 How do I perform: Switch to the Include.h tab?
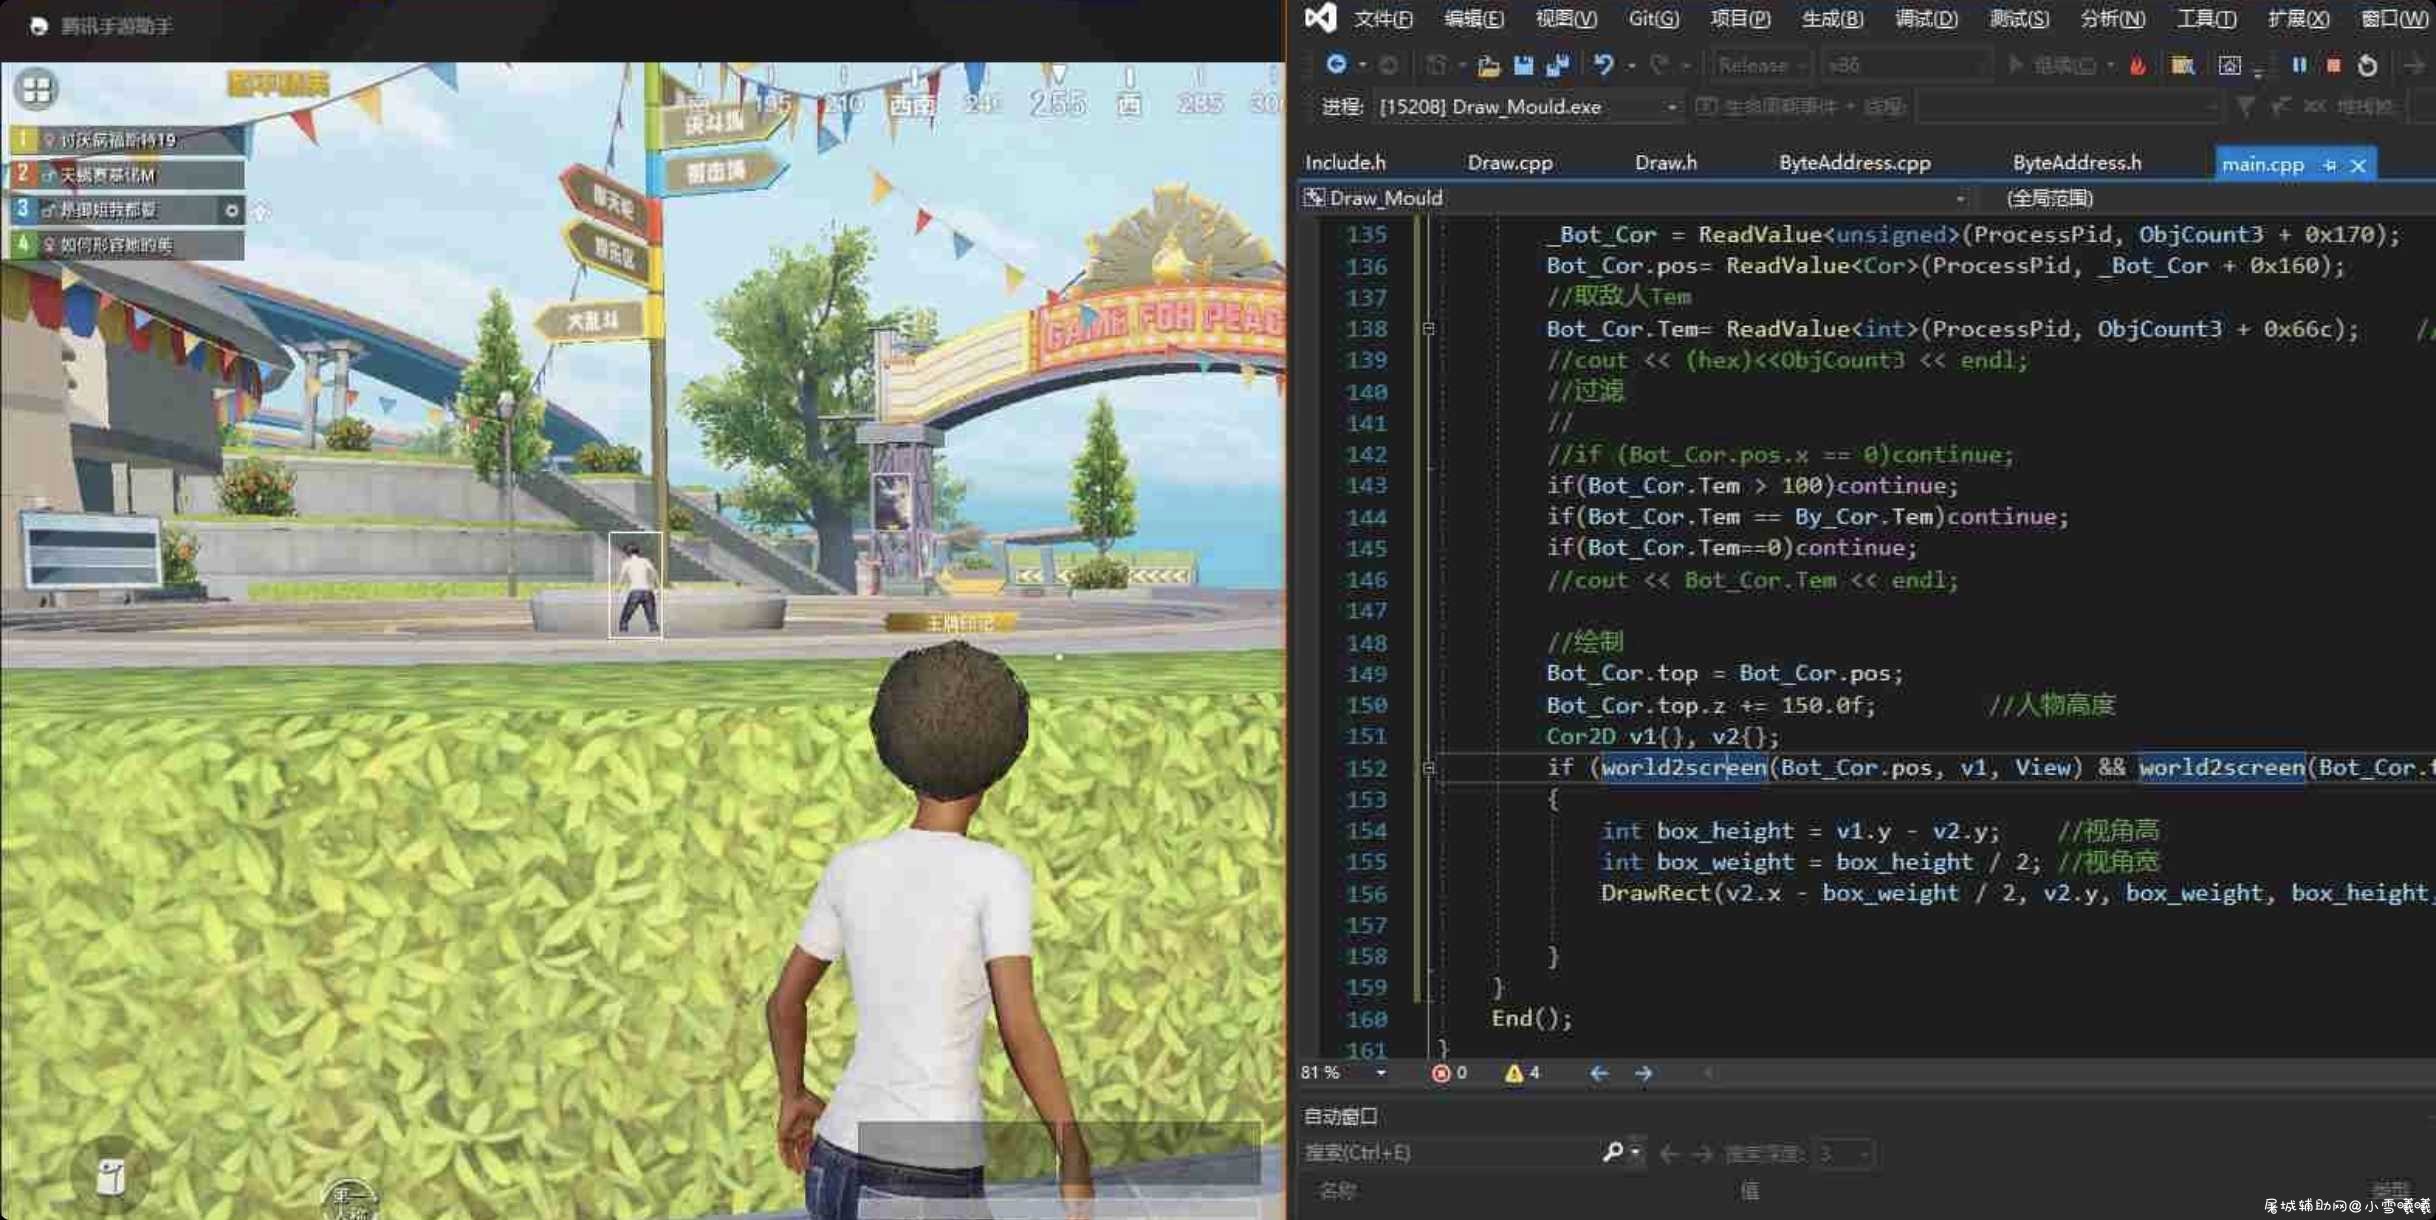(1345, 162)
